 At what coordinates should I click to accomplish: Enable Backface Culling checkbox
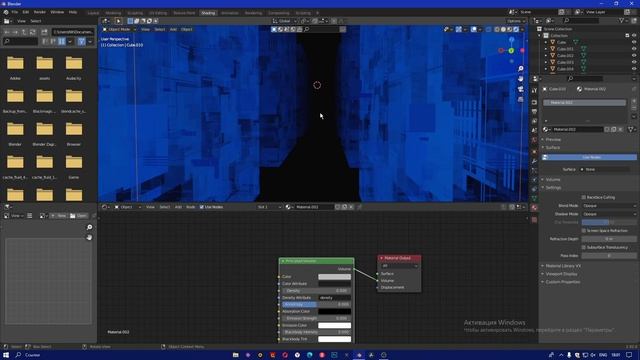(x=584, y=197)
